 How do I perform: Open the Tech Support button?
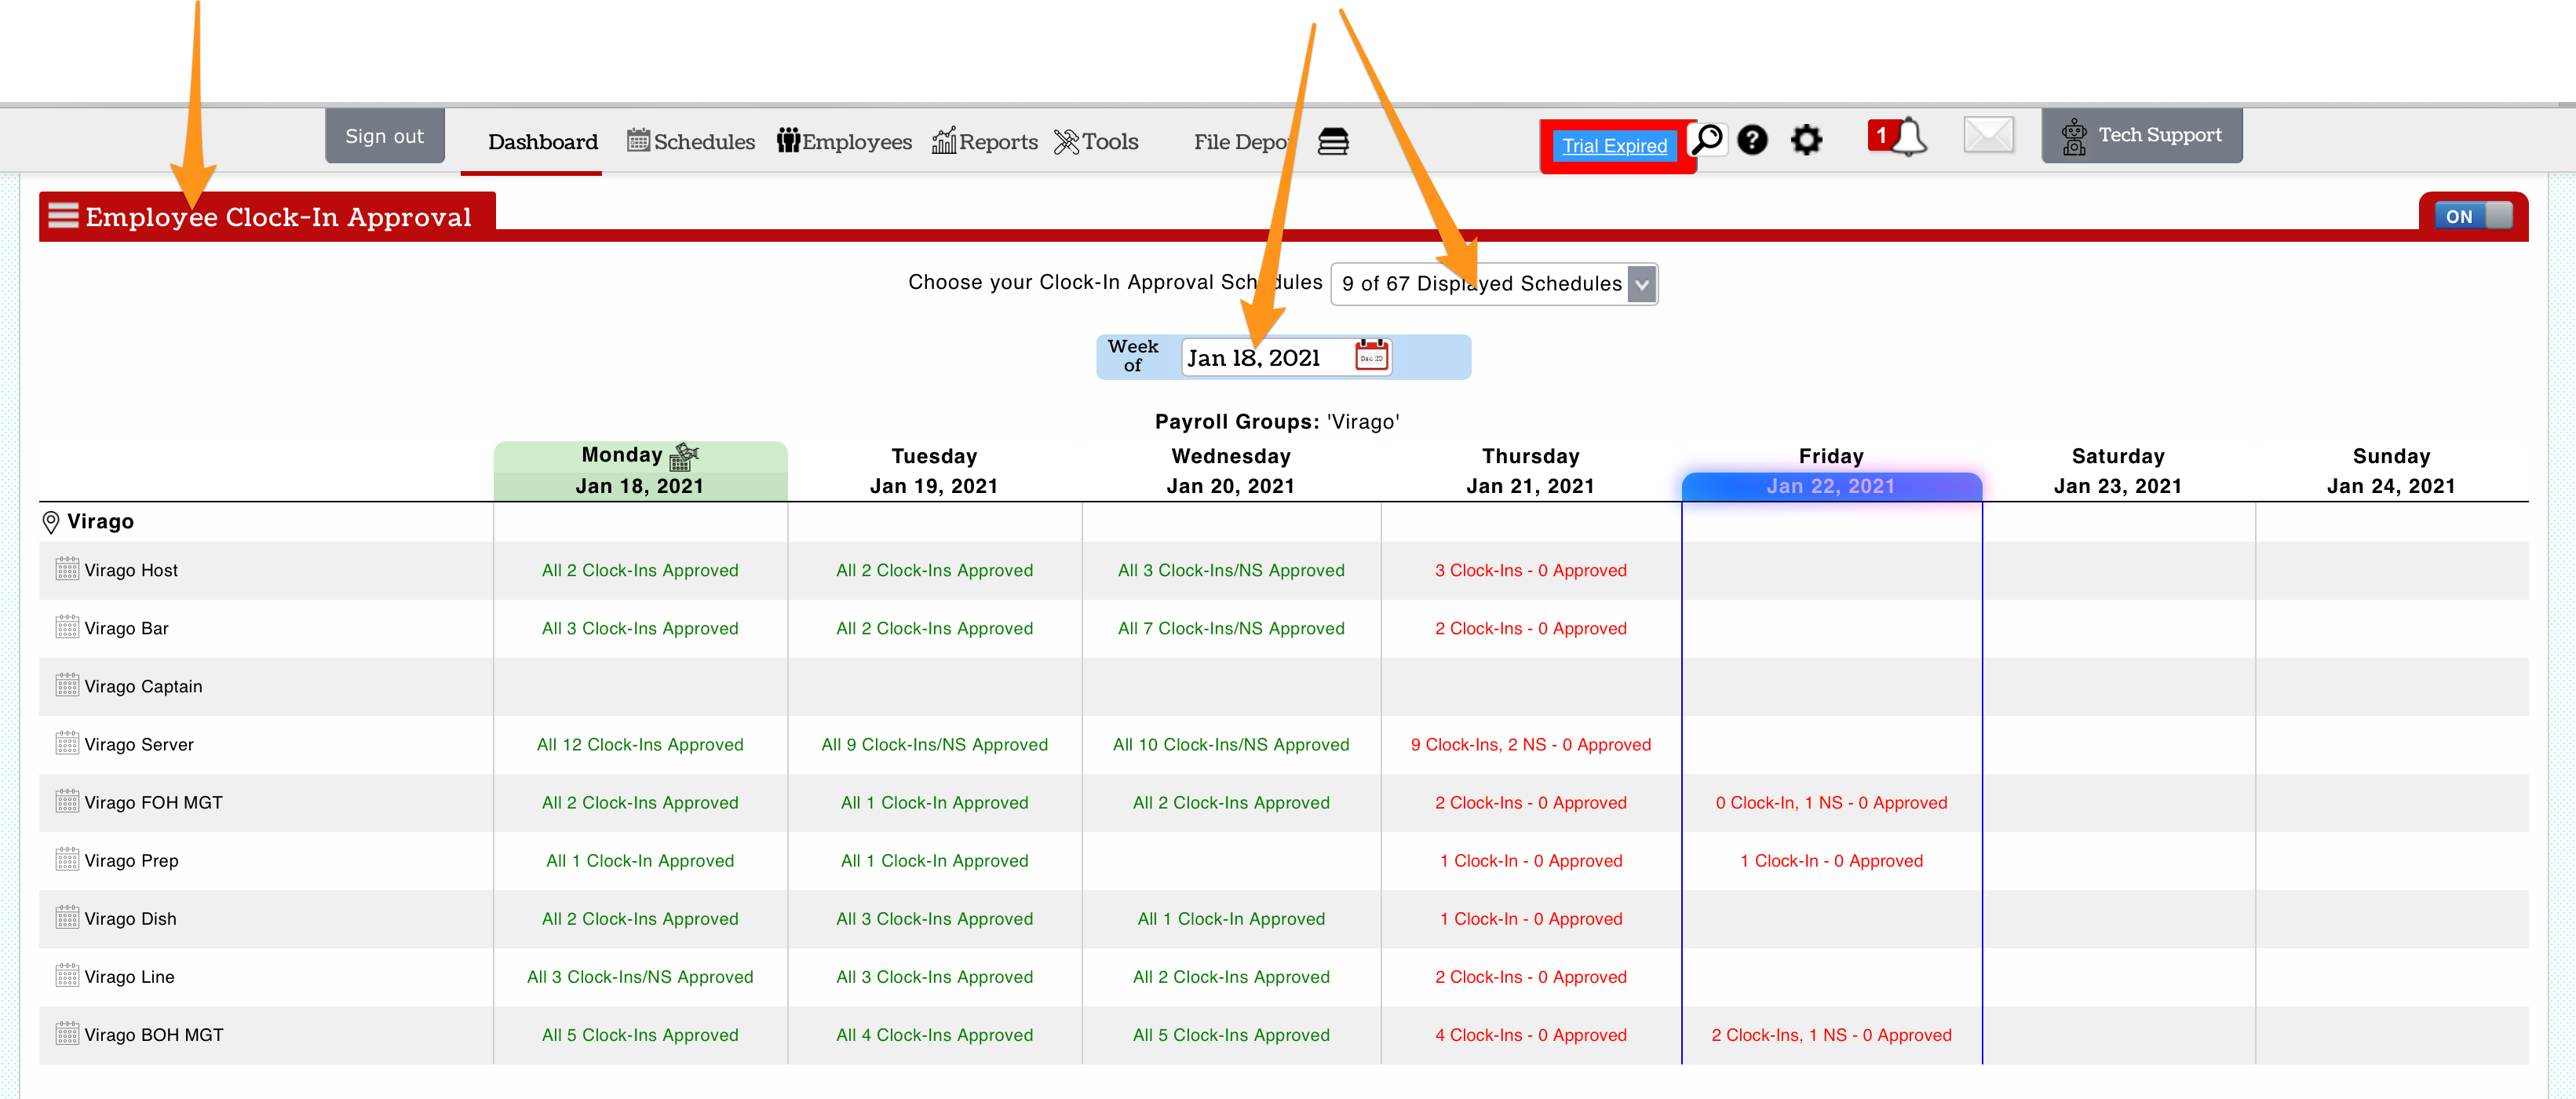2141,135
